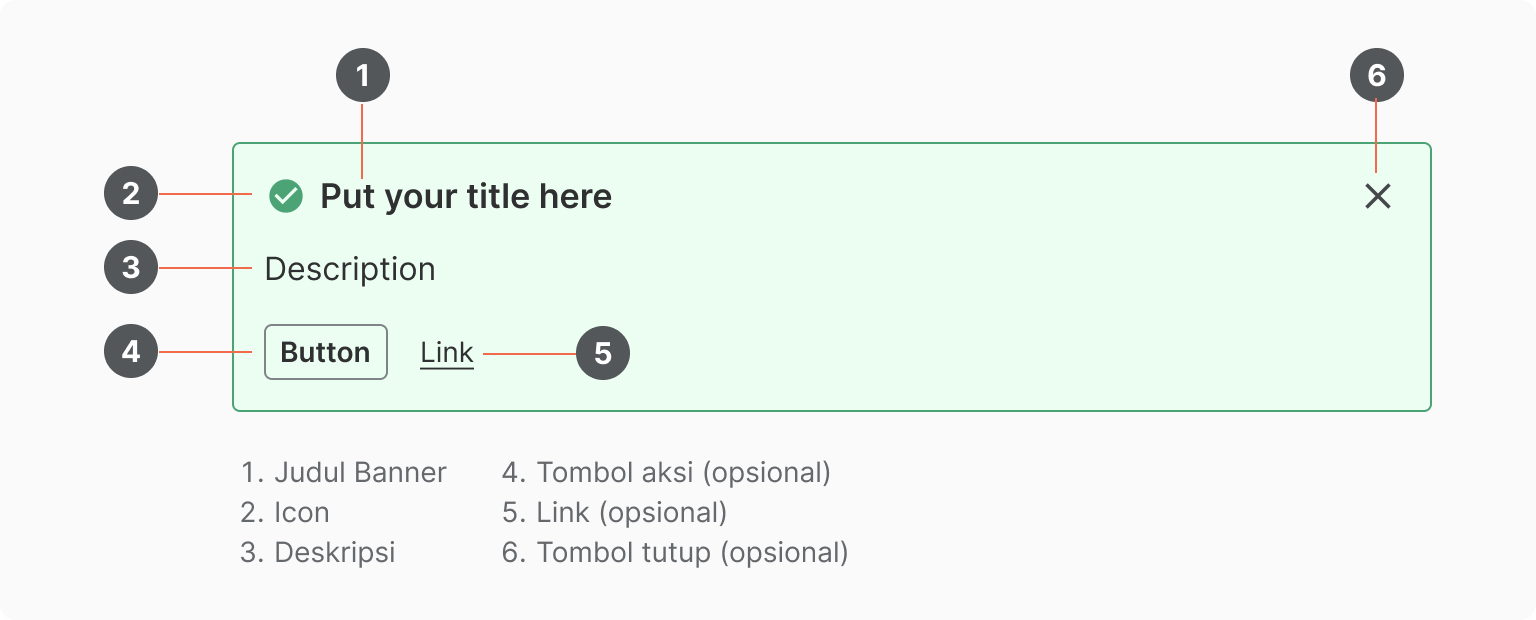Click the Description text in the banner
1536x620 pixels.
350,269
